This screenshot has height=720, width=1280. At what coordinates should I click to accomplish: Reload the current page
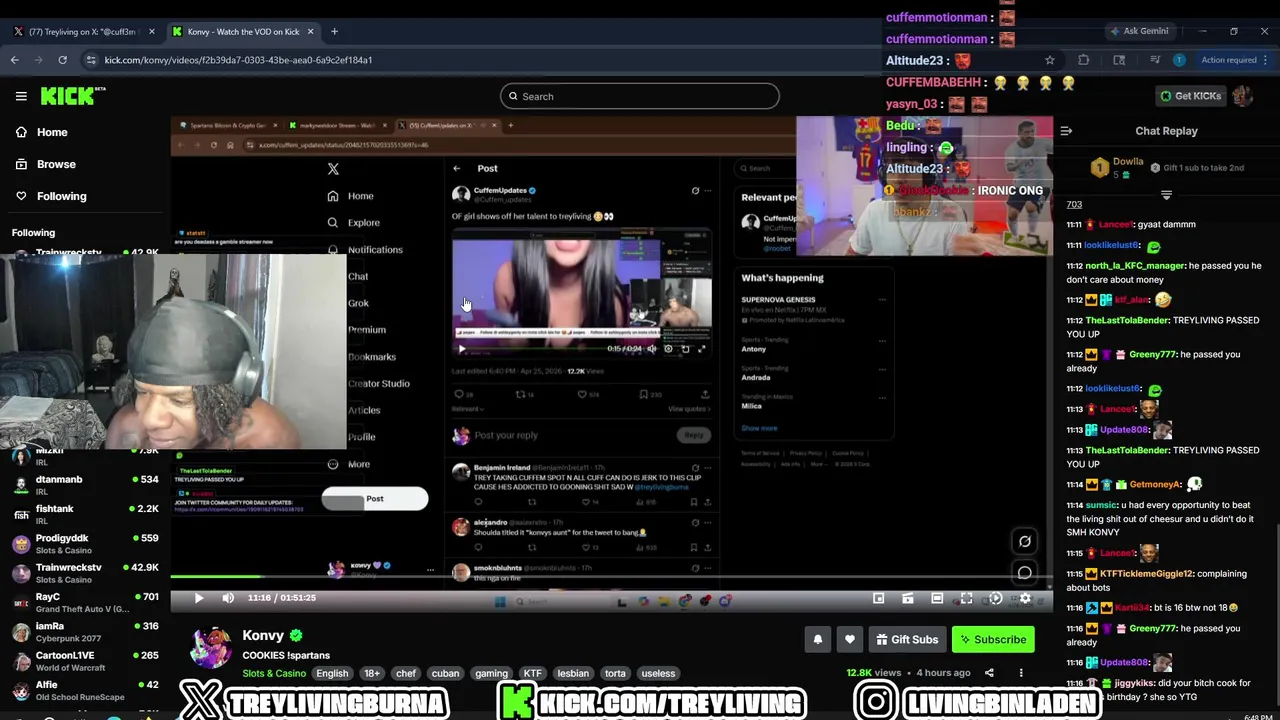[x=62, y=60]
